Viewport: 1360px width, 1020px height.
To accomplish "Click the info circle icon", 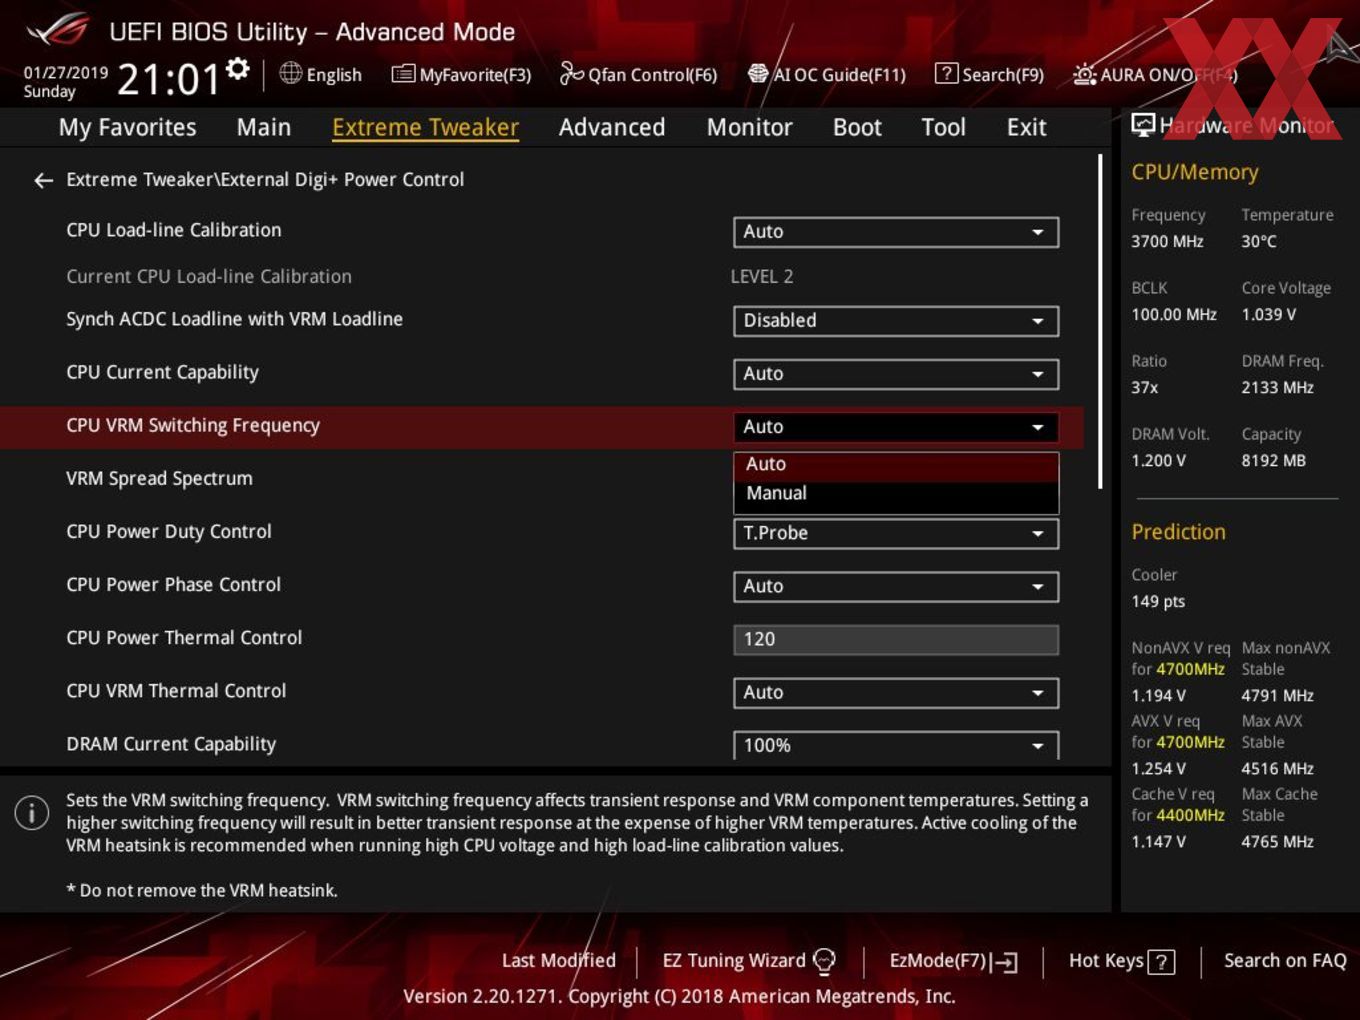I will [x=32, y=812].
